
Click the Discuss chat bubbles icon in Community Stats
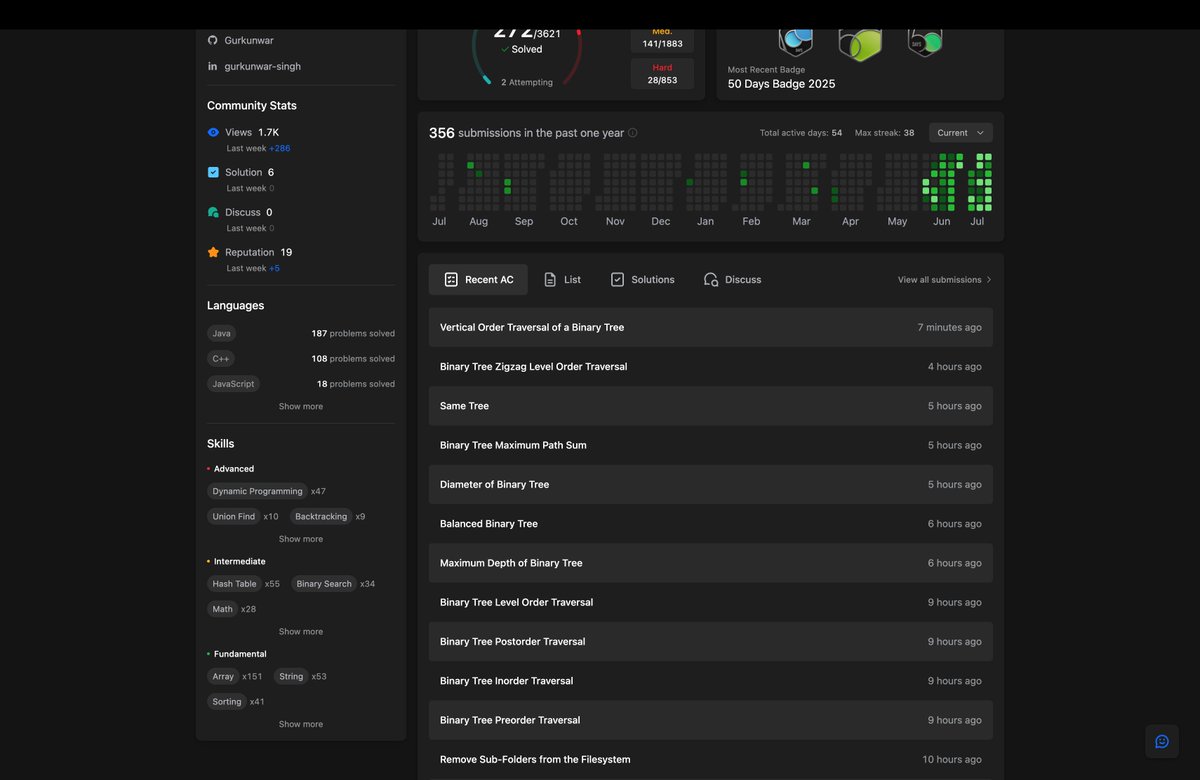tap(213, 212)
